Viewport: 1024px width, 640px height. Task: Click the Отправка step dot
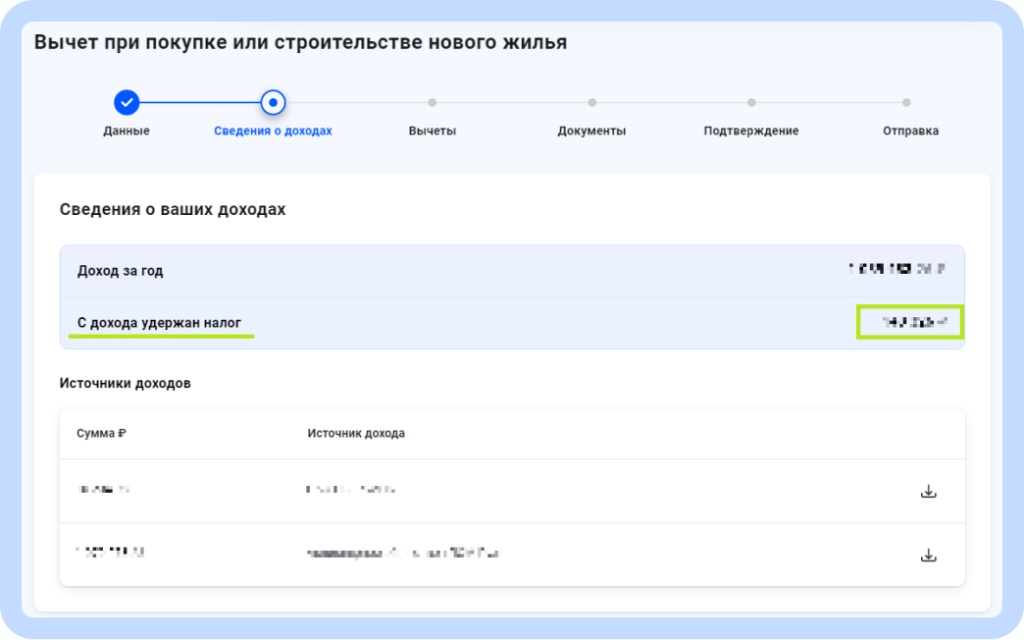tap(906, 101)
